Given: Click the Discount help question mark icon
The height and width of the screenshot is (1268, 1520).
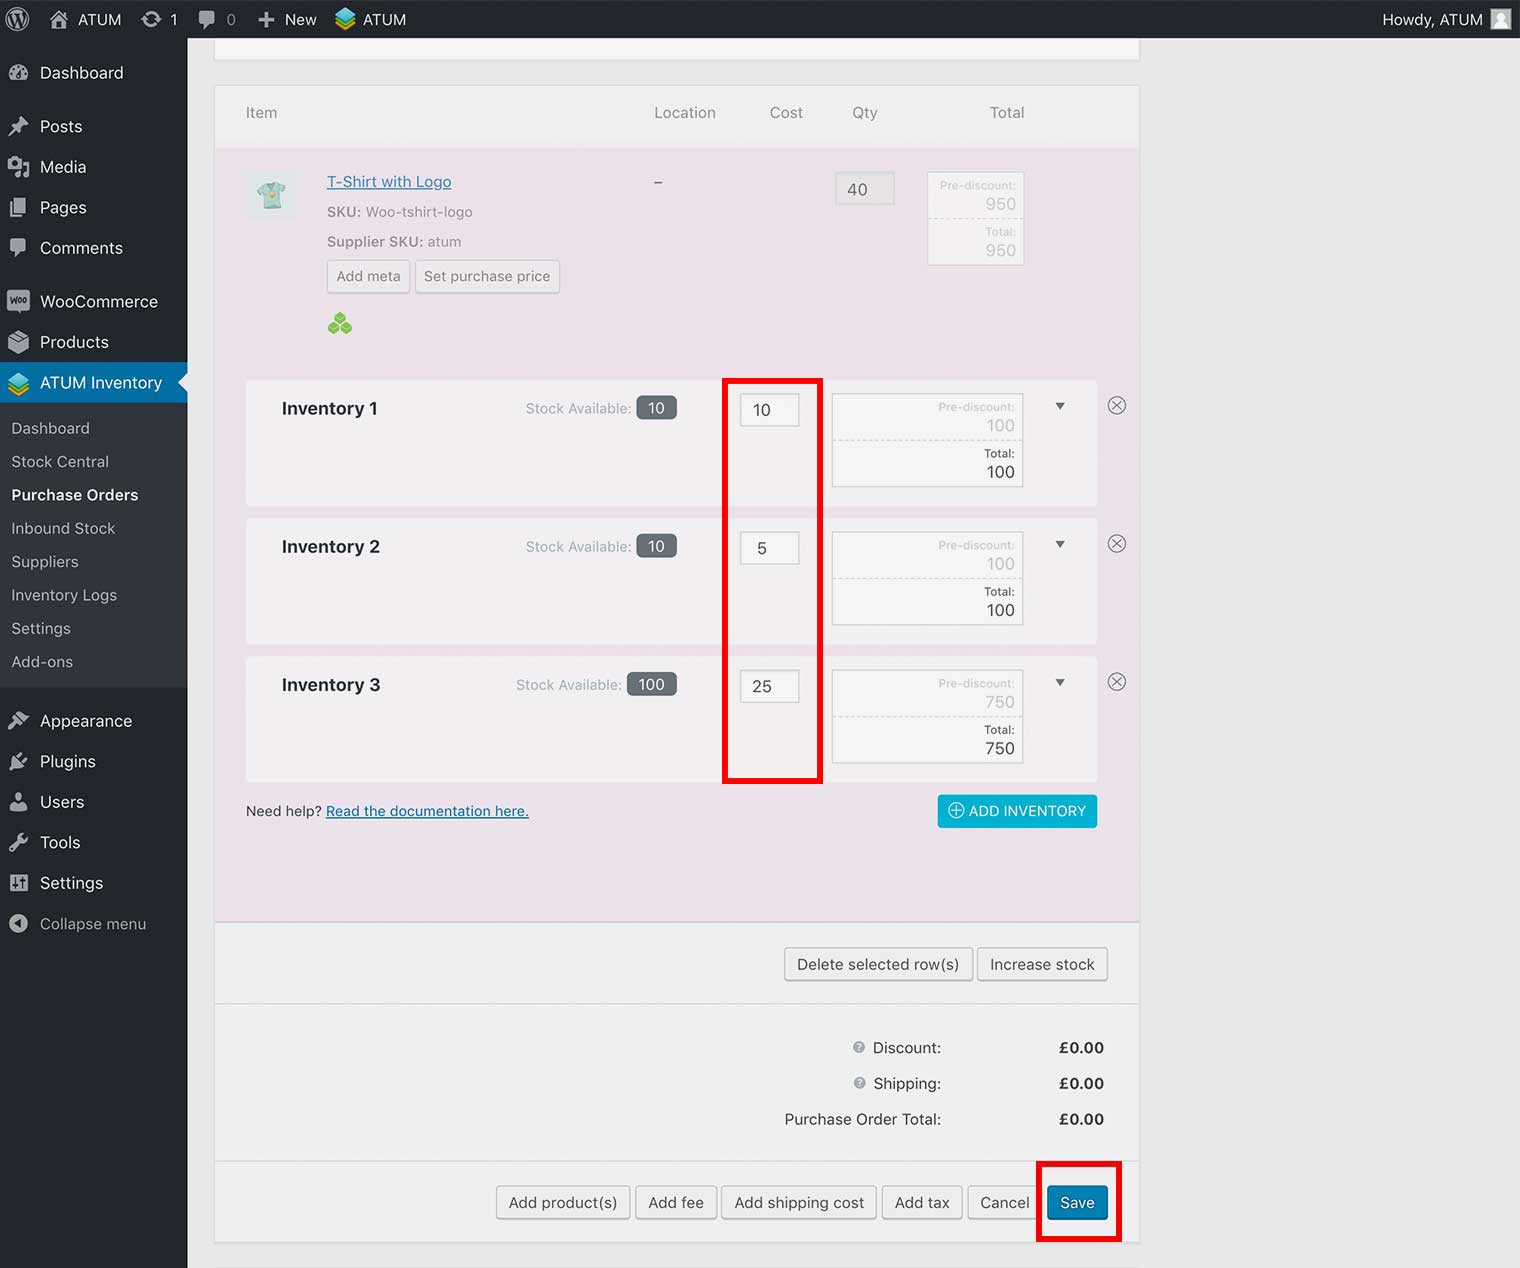Looking at the screenshot, I should tap(859, 1047).
